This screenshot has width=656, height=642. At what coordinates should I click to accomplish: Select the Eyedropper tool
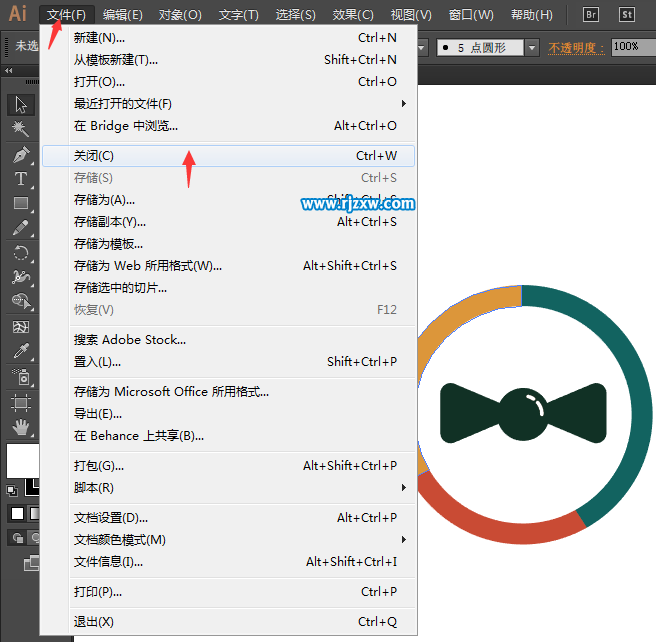click(20, 351)
